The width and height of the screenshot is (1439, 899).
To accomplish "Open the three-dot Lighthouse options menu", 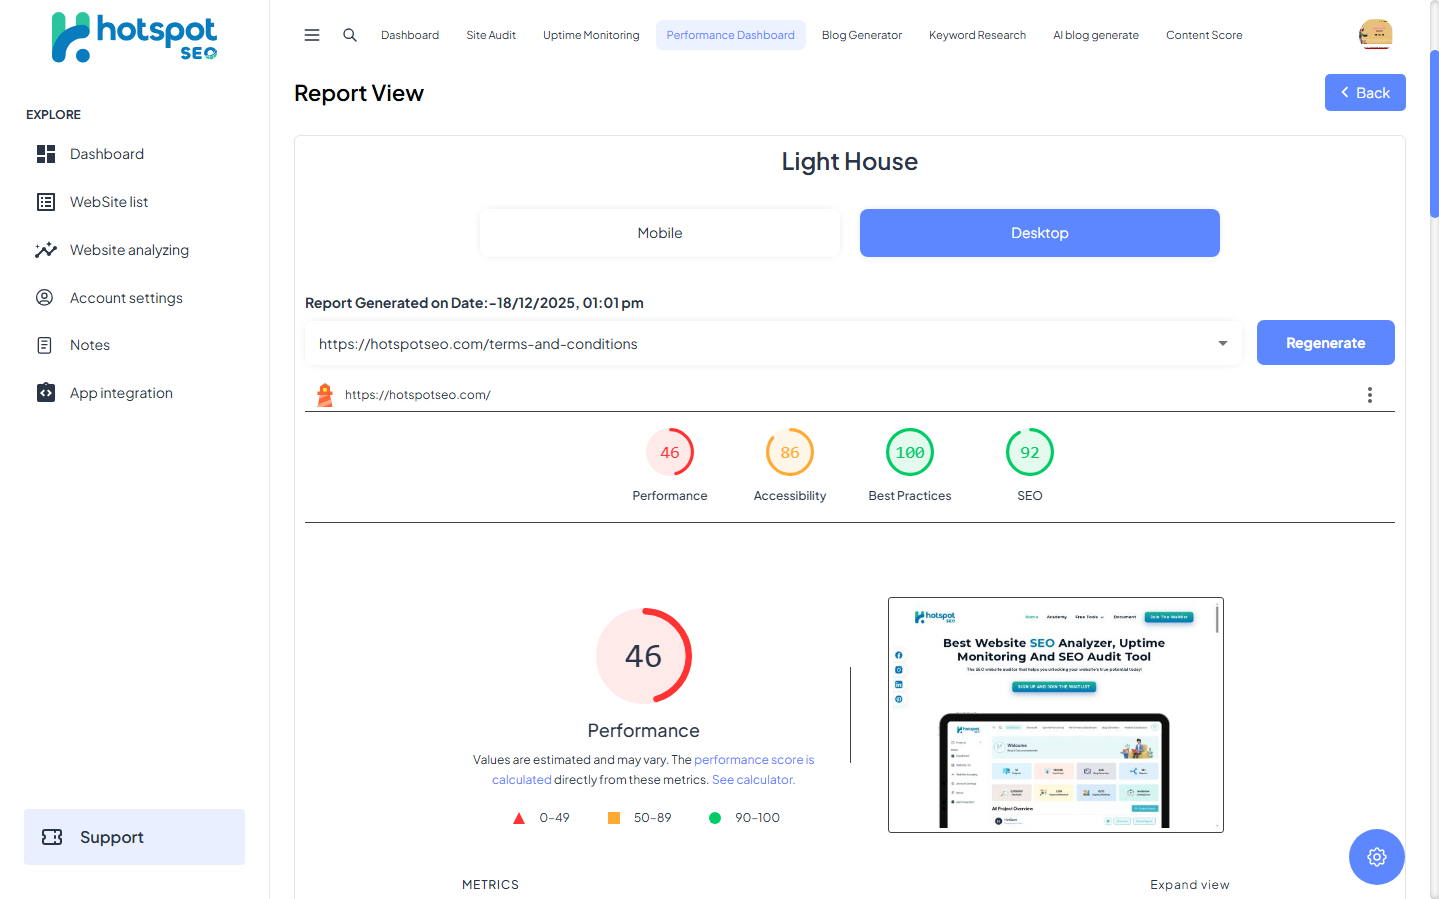I will click(1369, 395).
